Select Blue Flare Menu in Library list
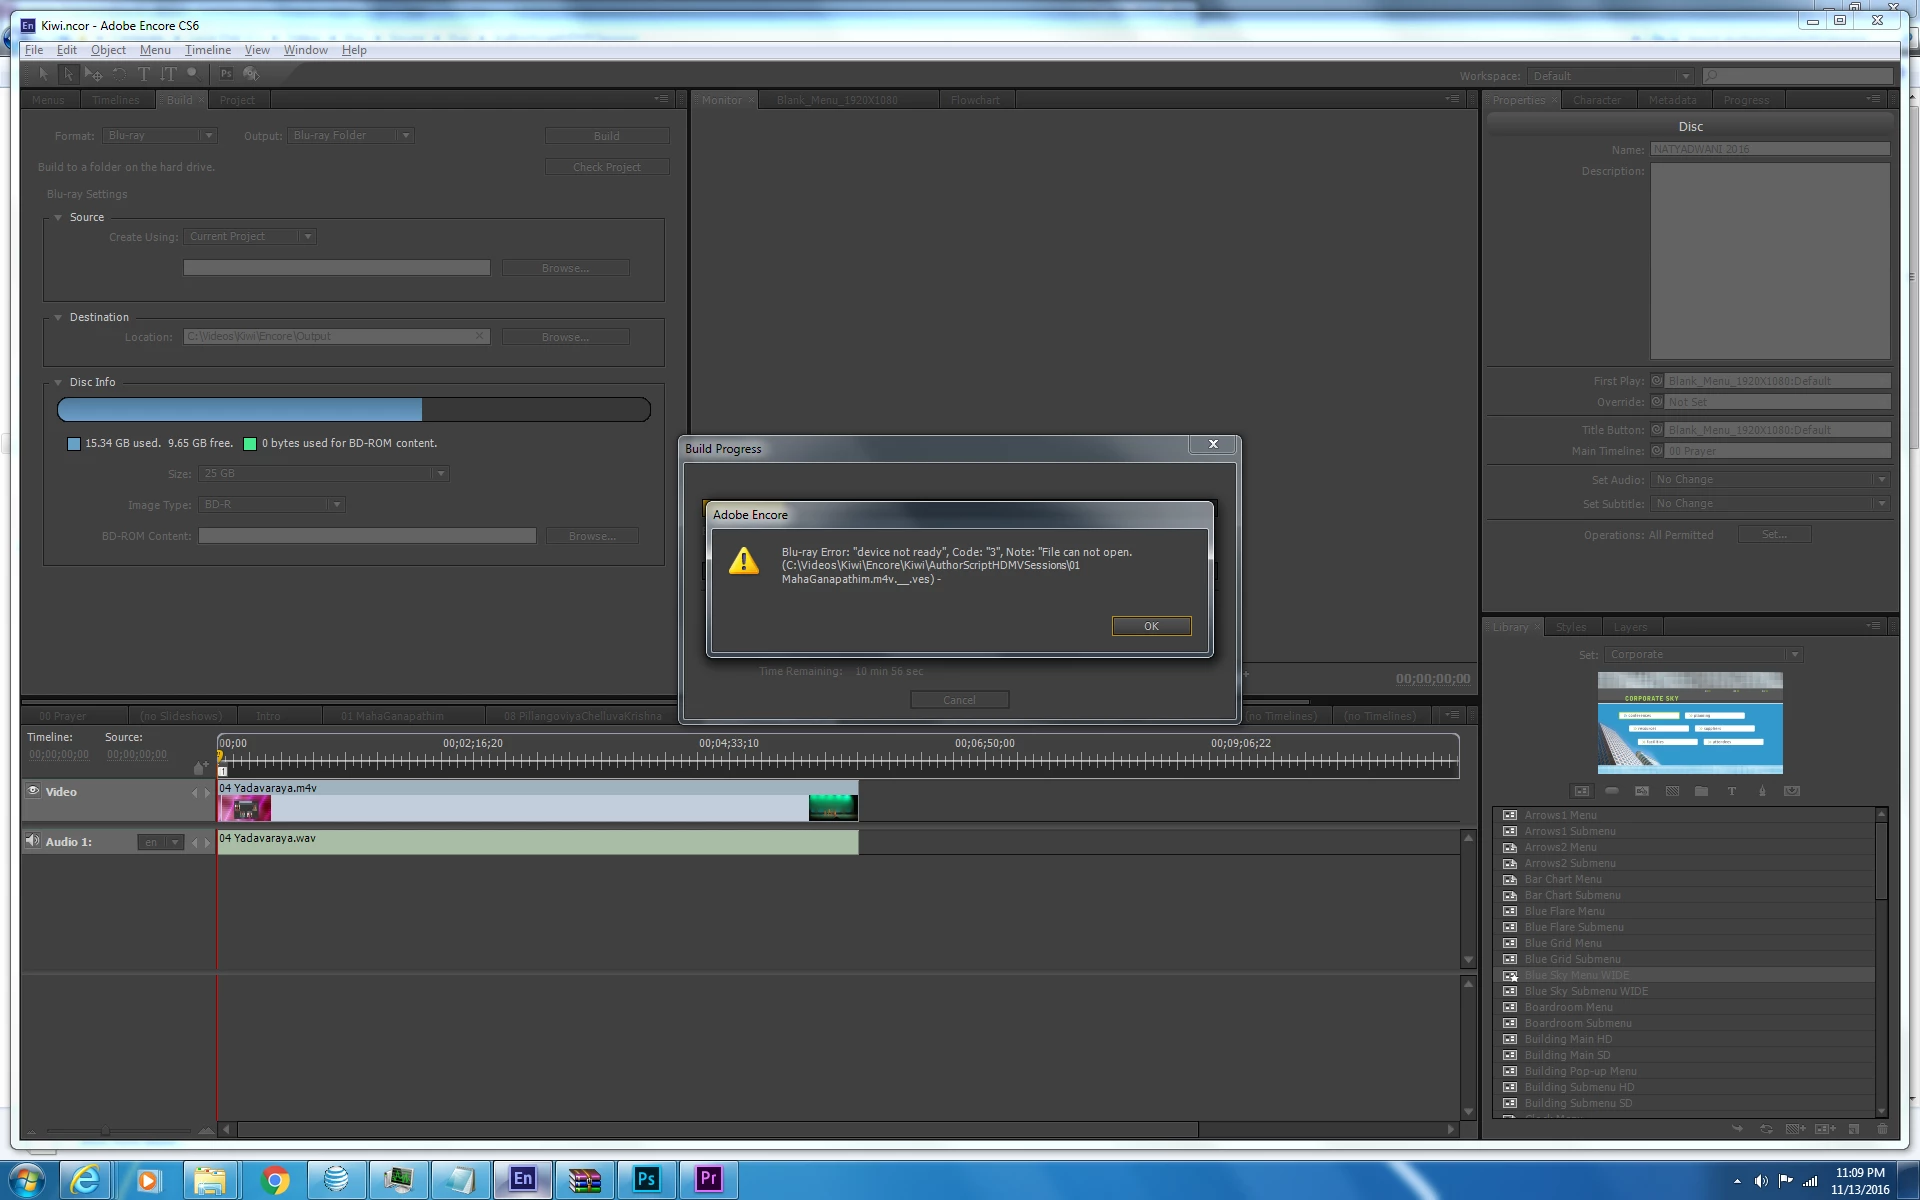The height and width of the screenshot is (1200, 1920). pos(1564,911)
